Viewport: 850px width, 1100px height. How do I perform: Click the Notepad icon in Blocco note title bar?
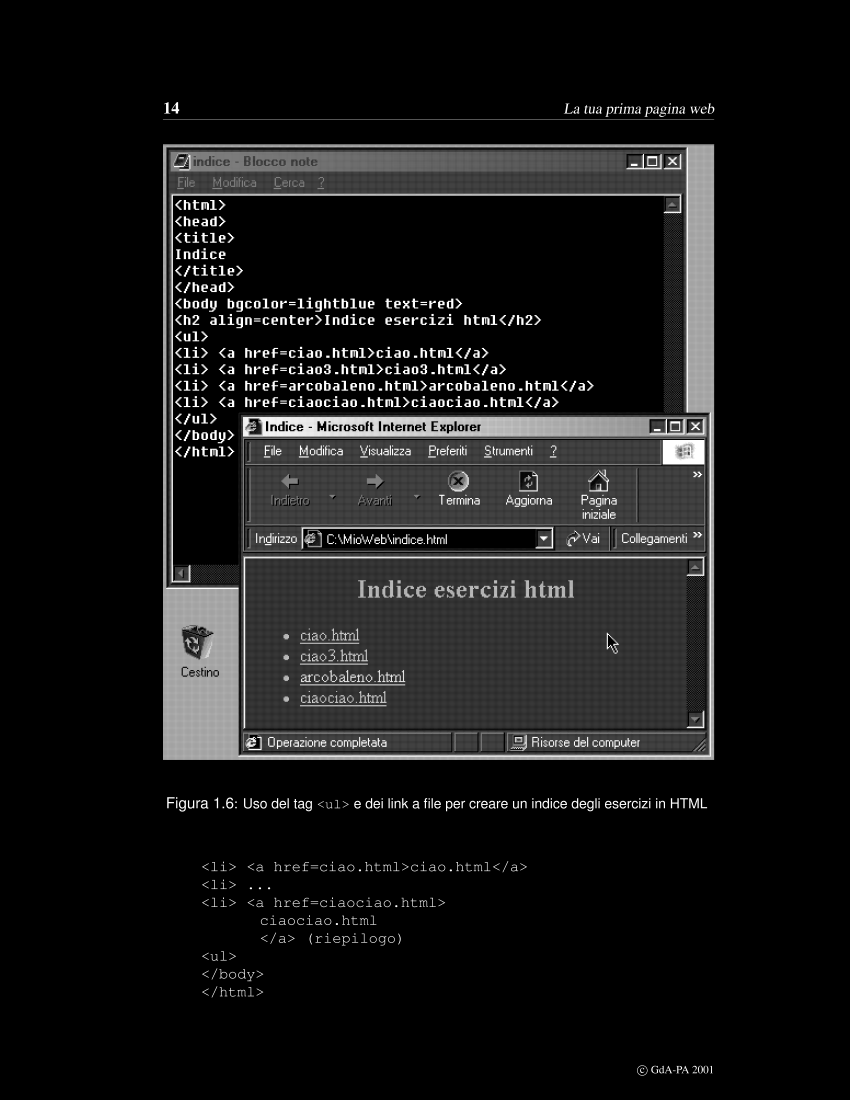pyautogui.click(x=181, y=161)
